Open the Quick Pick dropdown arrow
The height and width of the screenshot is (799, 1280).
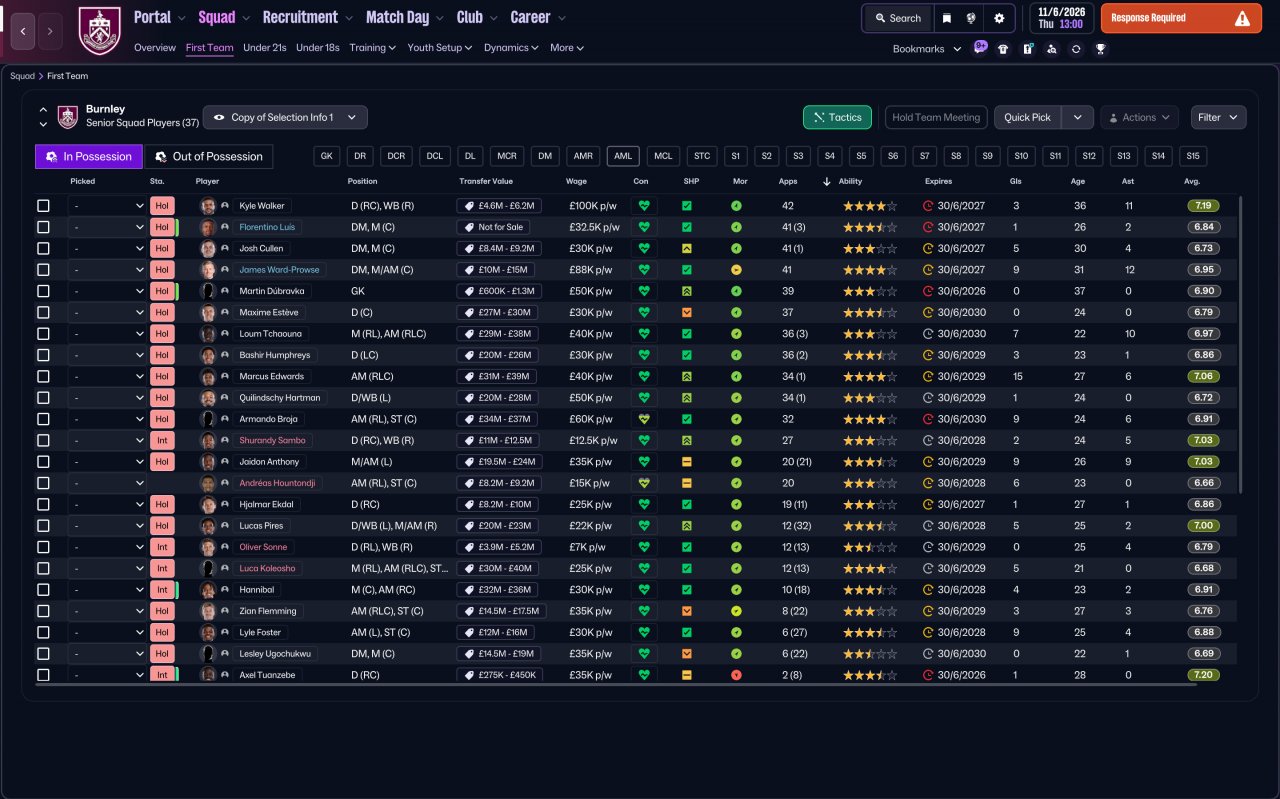(x=1077, y=117)
